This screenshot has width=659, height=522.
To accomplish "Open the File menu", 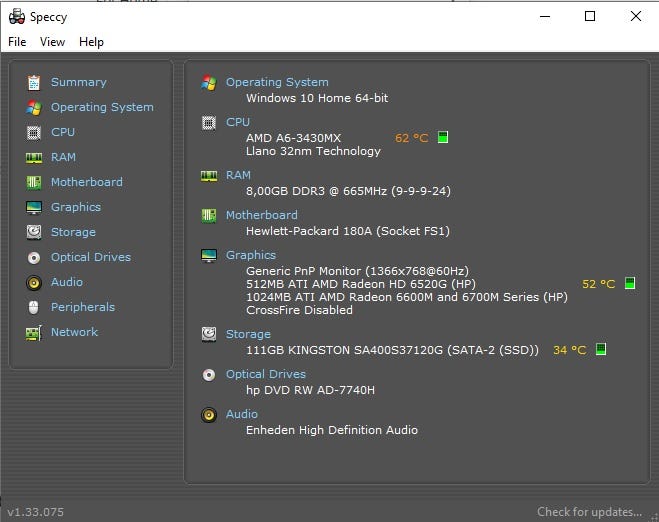I will coord(17,42).
